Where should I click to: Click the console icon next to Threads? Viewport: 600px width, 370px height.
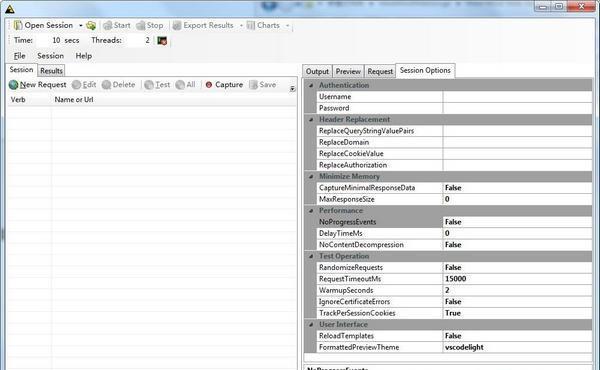(162, 41)
